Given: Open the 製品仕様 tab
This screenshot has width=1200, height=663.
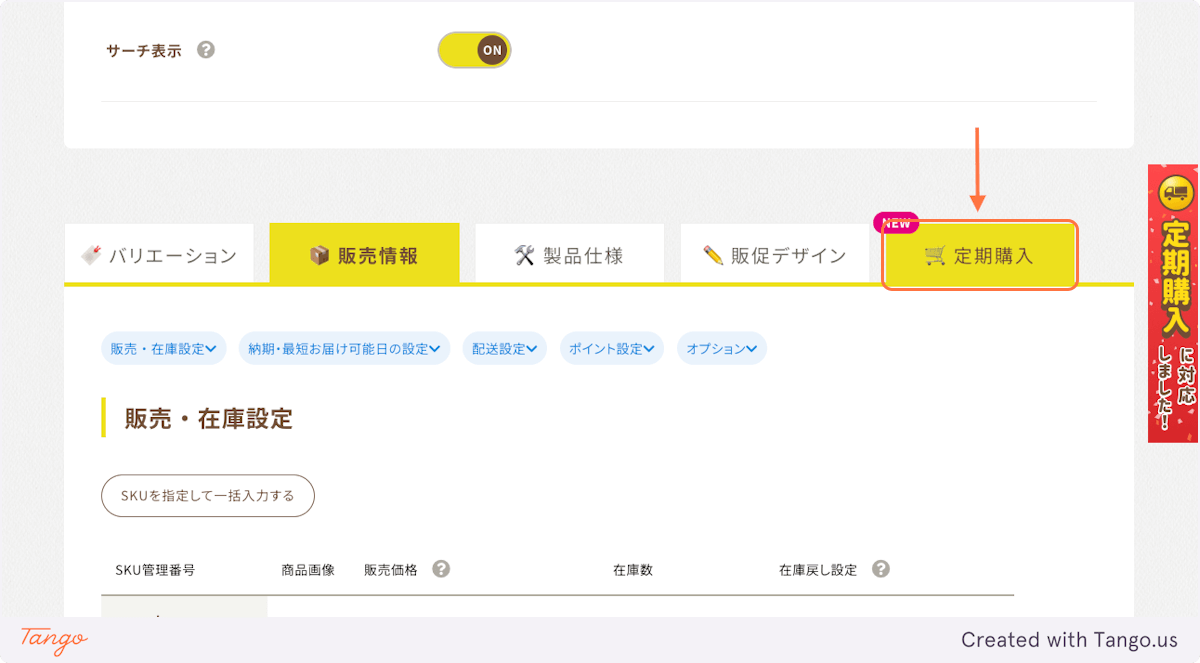Looking at the screenshot, I should coord(569,255).
